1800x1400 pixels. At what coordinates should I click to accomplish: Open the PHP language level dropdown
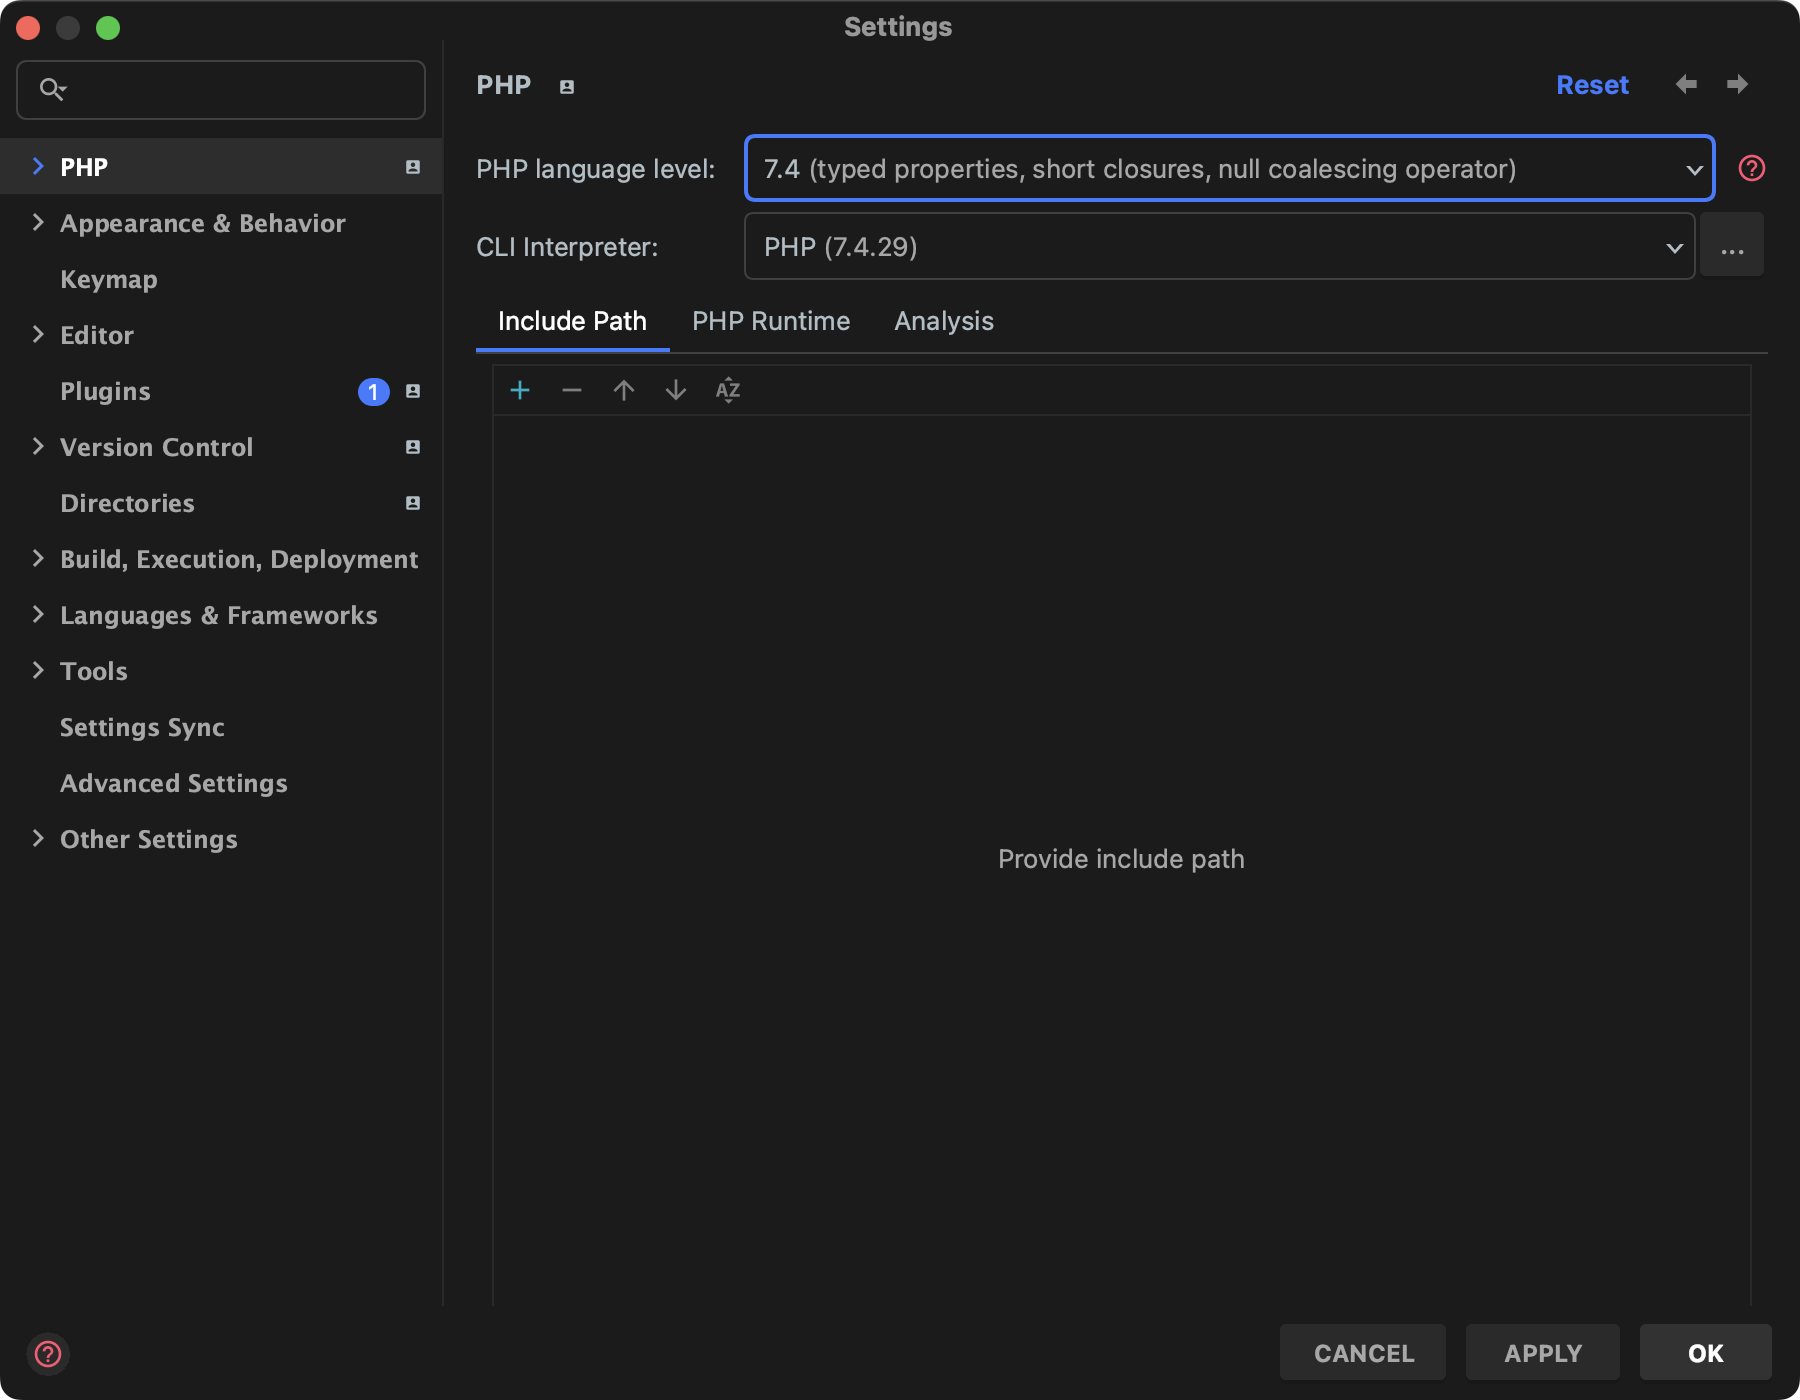[1230, 168]
